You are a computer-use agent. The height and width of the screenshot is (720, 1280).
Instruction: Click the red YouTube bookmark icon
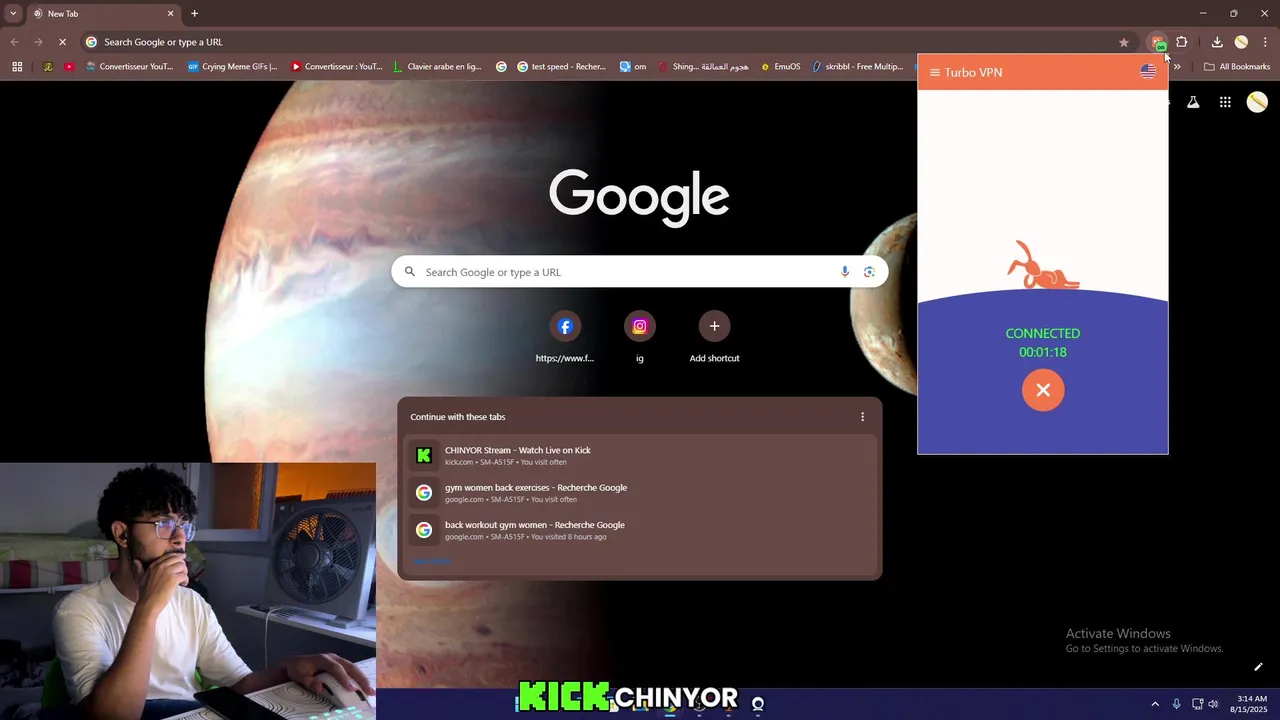[x=68, y=67]
